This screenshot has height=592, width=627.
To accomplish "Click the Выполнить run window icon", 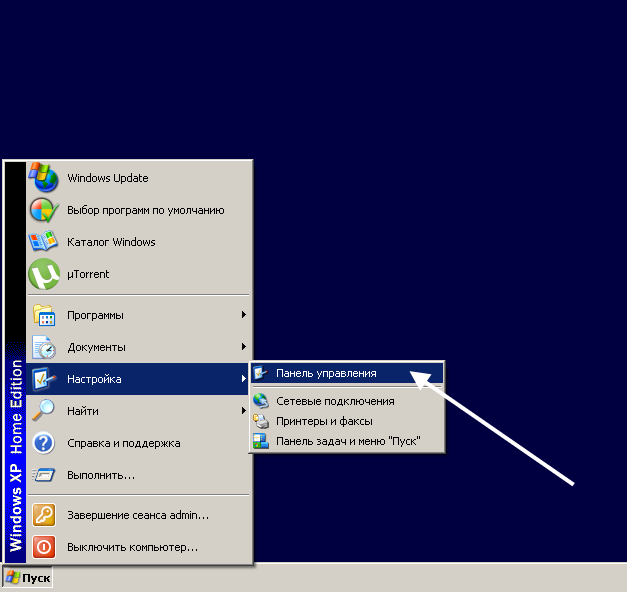I will click(44, 475).
